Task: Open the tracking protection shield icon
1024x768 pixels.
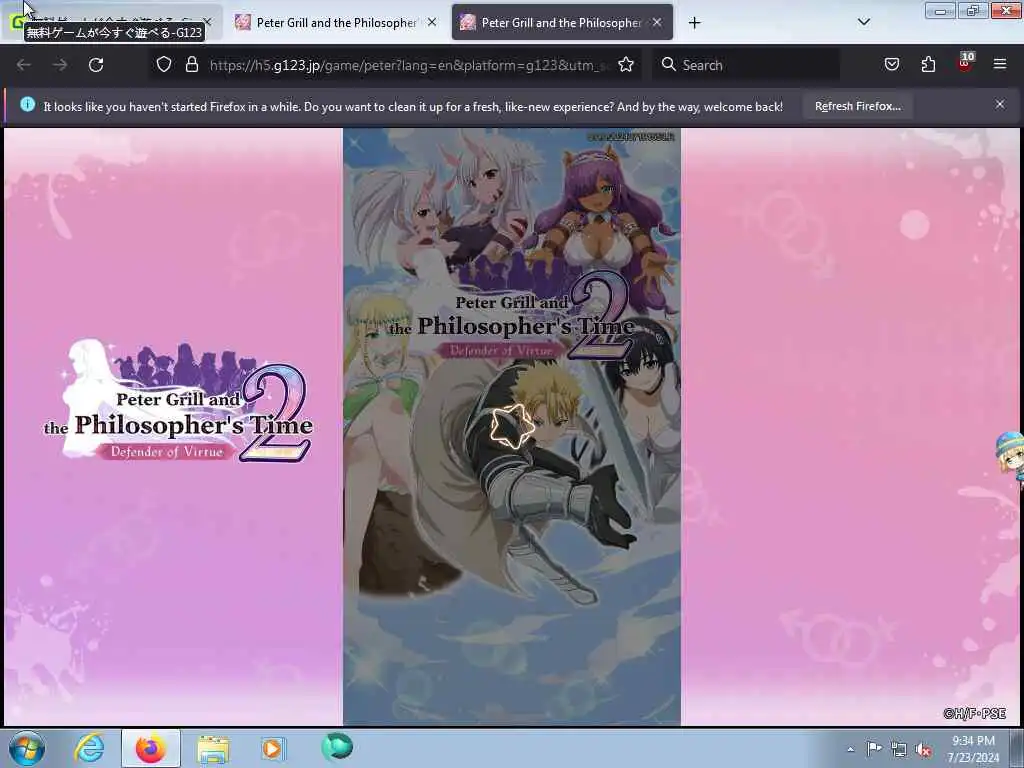Action: (x=164, y=64)
